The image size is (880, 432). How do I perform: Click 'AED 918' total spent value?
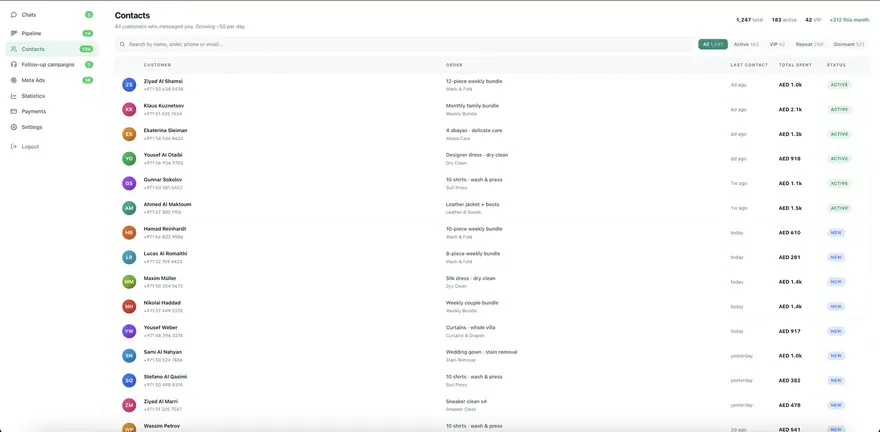[x=789, y=159]
